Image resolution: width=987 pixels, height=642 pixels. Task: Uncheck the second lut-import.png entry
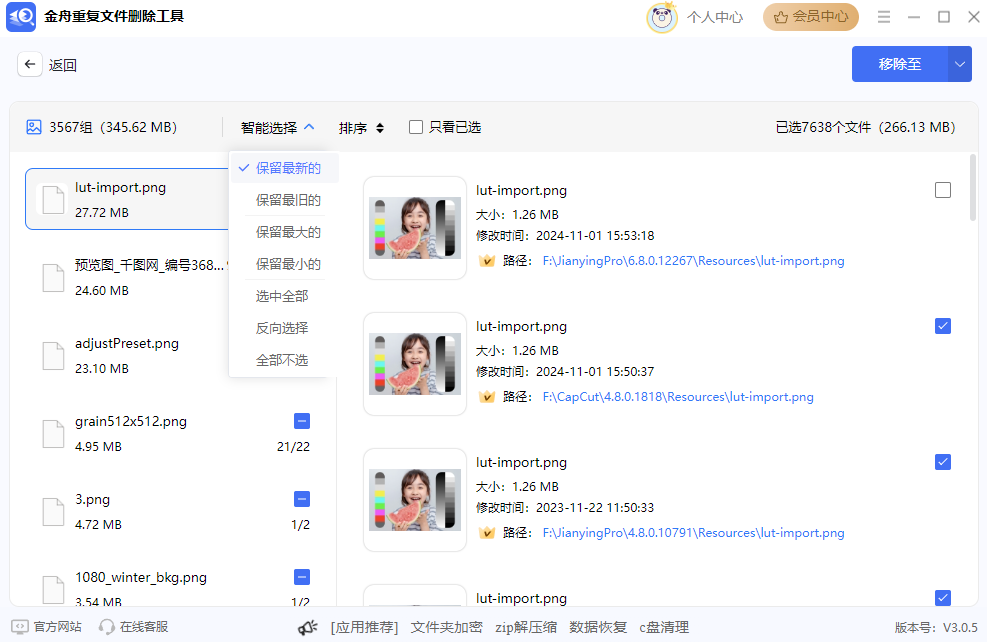pyautogui.click(x=942, y=325)
